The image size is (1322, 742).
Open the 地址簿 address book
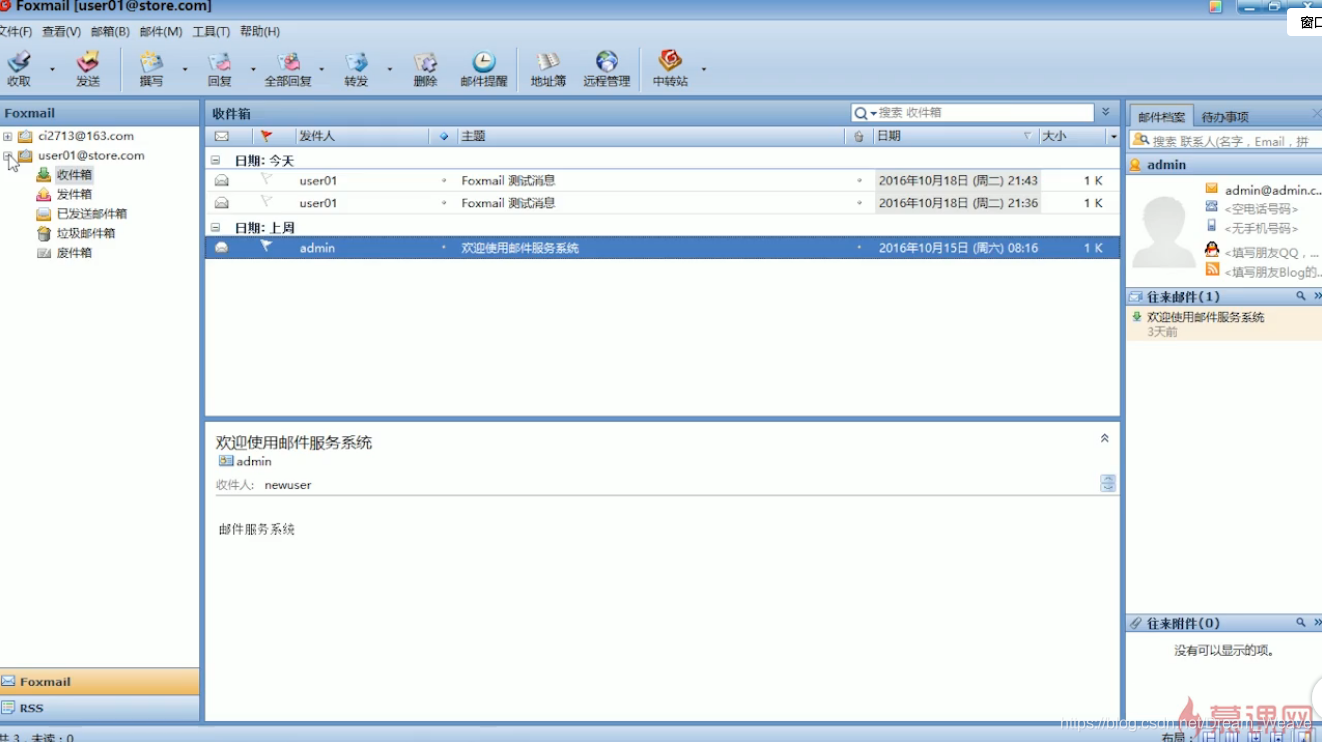pyautogui.click(x=548, y=68)
